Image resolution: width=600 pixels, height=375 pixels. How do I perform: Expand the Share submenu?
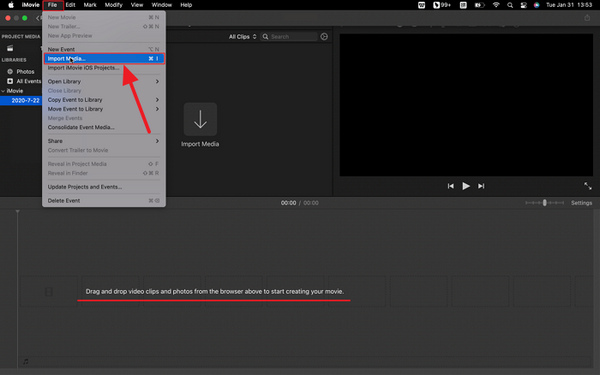(103, 141)
